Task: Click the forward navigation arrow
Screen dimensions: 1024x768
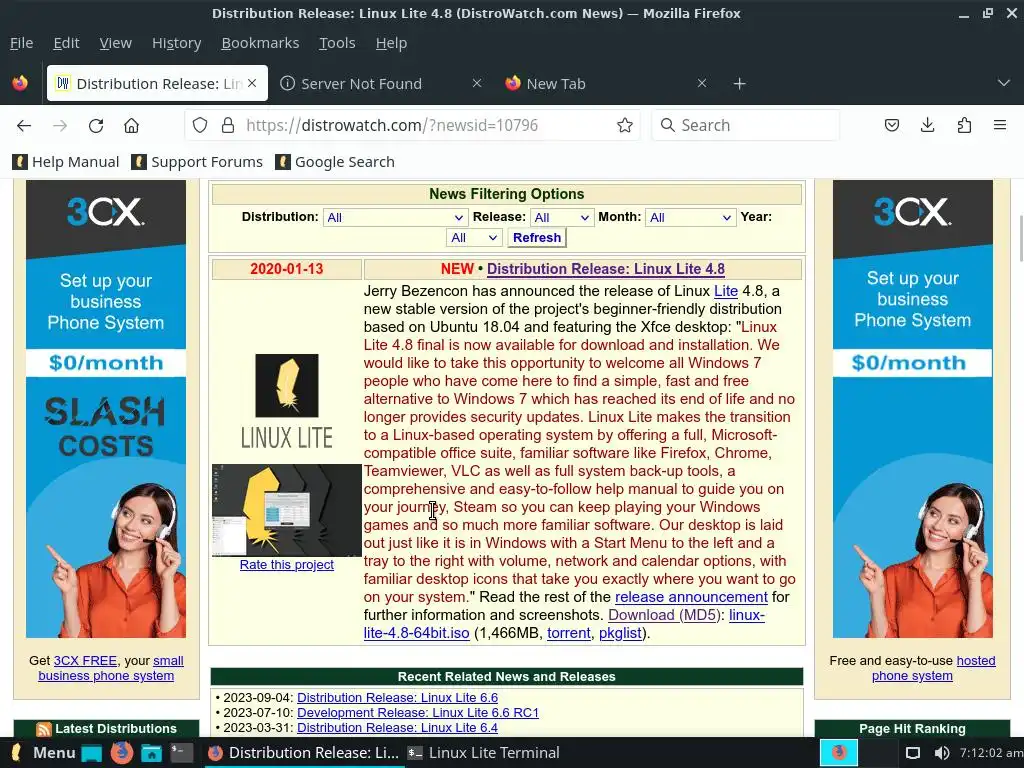Action: pyautogui.click(x=60, y=125)
